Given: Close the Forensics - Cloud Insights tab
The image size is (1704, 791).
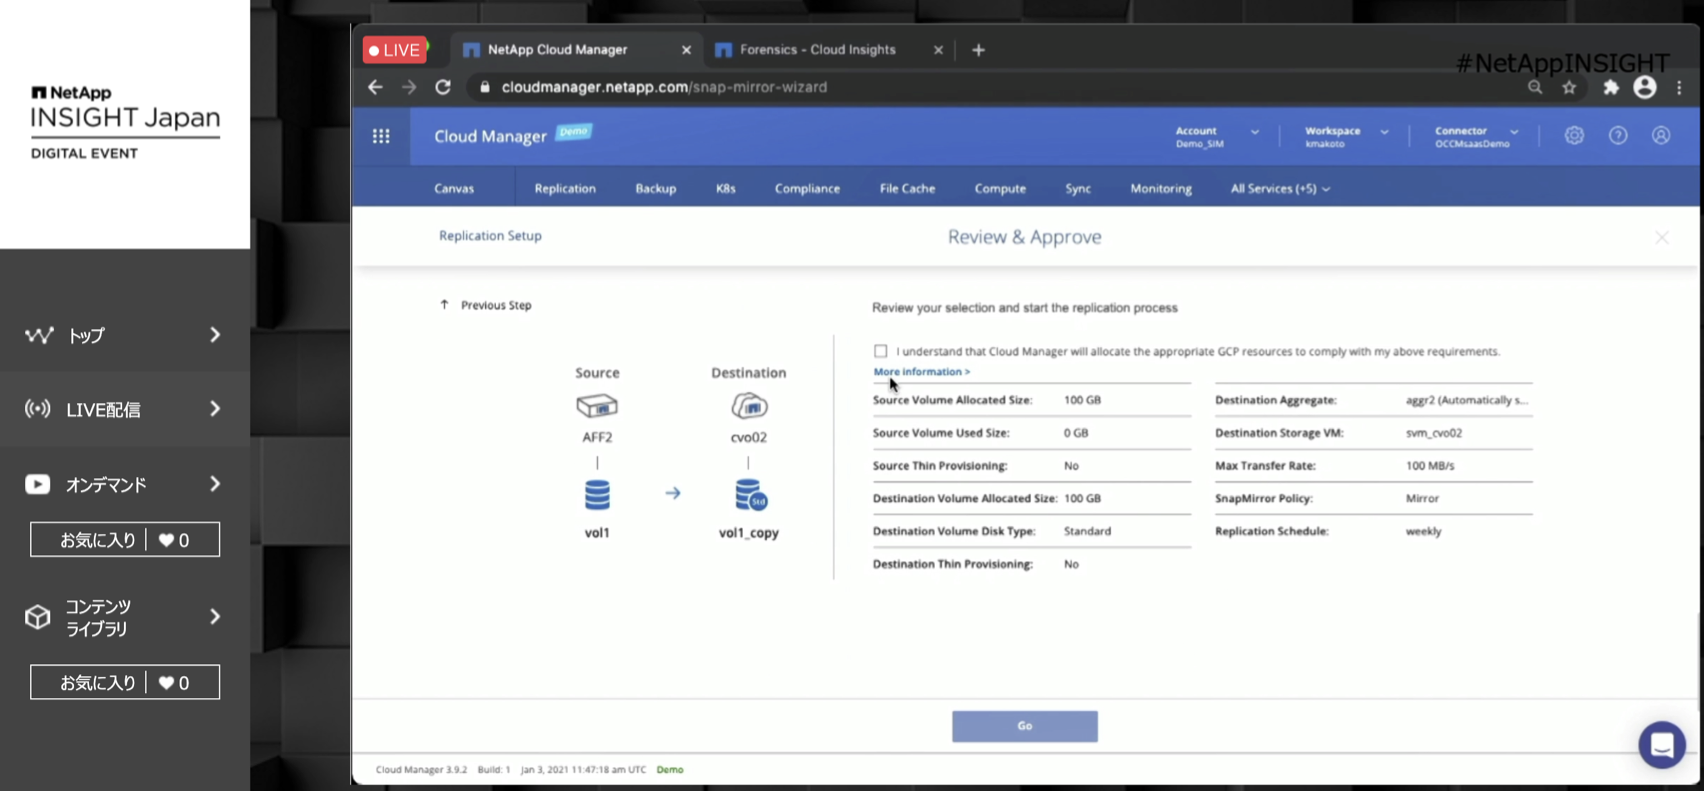Looking at the screenshot, I should [x=938, y=50].
